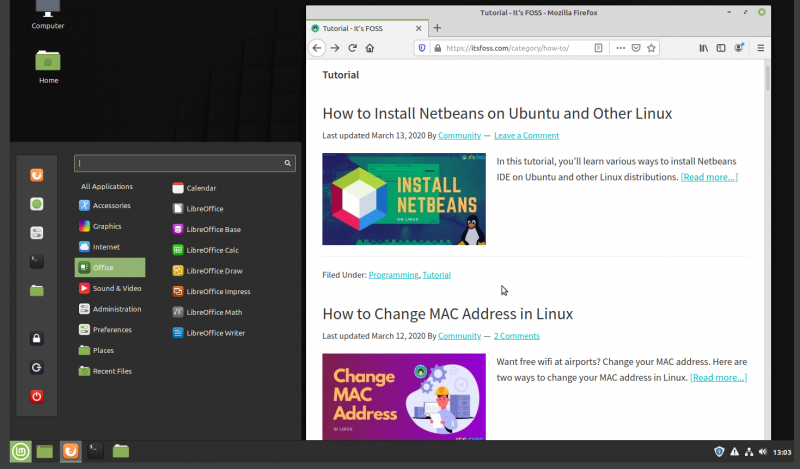Screen dimensions: 800x469
Task: Open a new Firefox tab
Action: tap(437, 28)
